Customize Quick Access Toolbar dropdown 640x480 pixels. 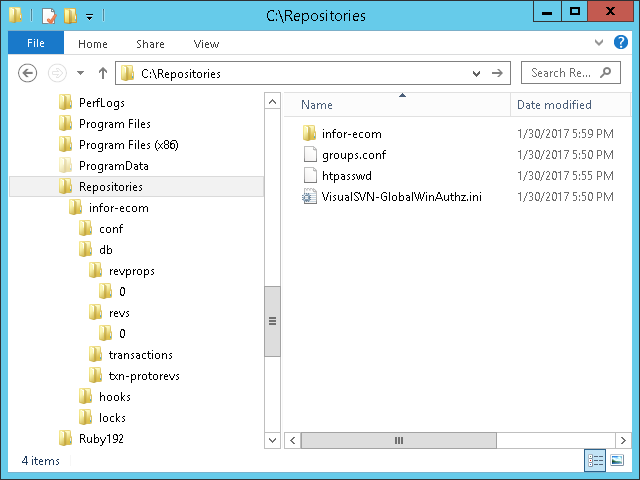point(89,16)
